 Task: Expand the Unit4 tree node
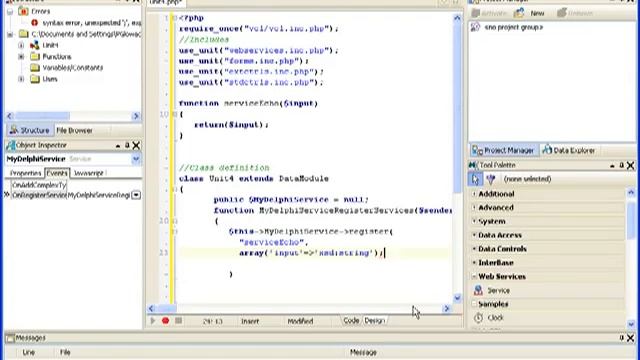coord(21,45)
